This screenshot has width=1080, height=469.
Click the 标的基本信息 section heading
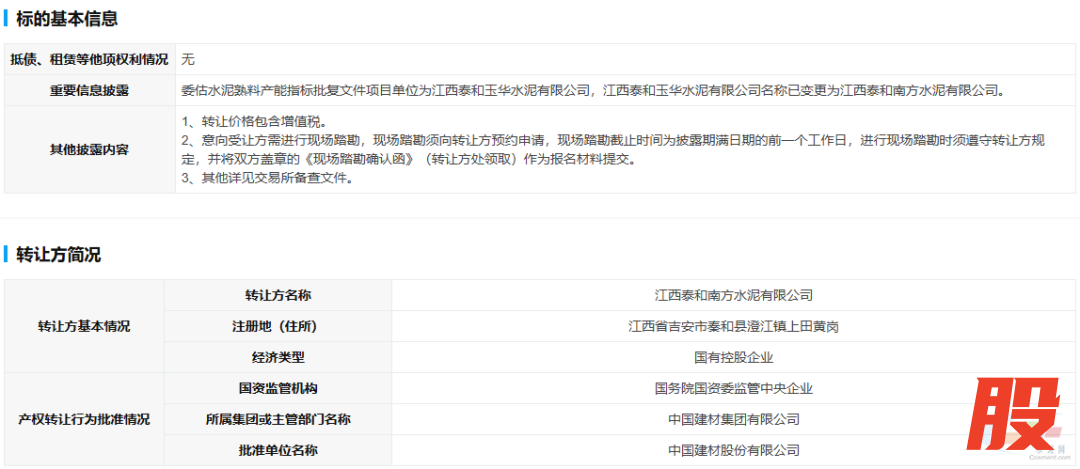click(66, 19)
